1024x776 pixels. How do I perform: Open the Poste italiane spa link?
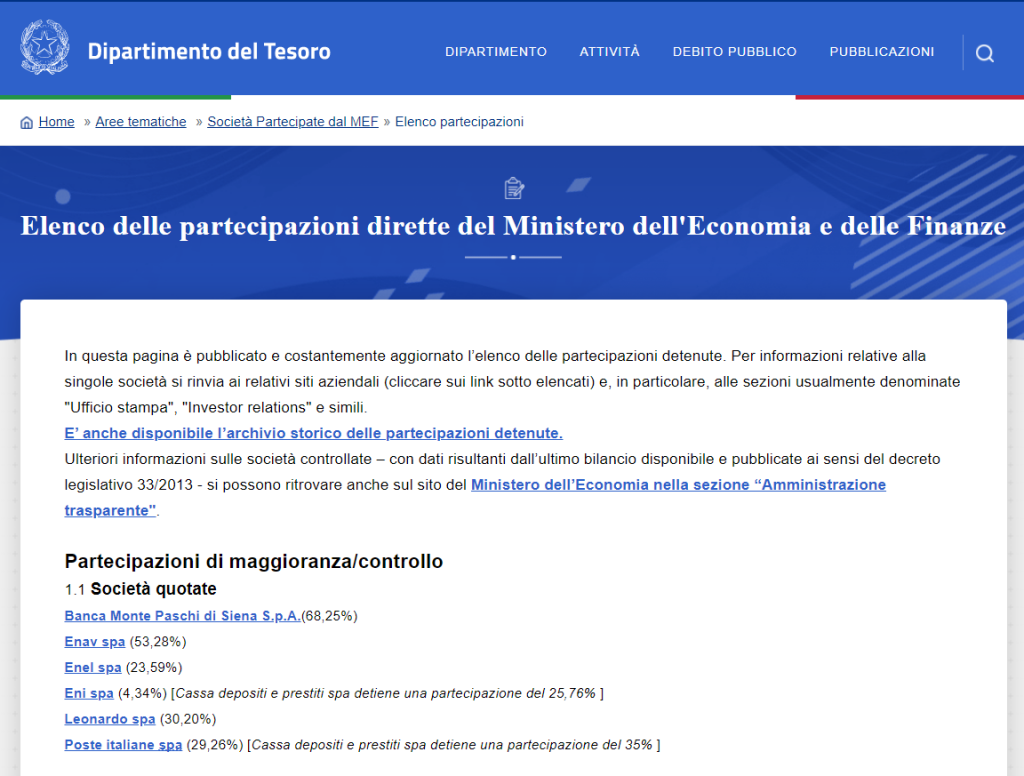click(x=123, y=745)
